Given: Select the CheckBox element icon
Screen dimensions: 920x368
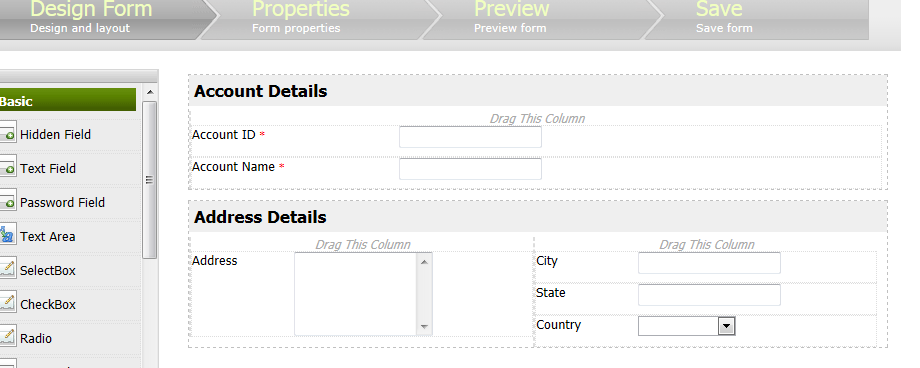Looking at the screenshot, I should [7, 304].
